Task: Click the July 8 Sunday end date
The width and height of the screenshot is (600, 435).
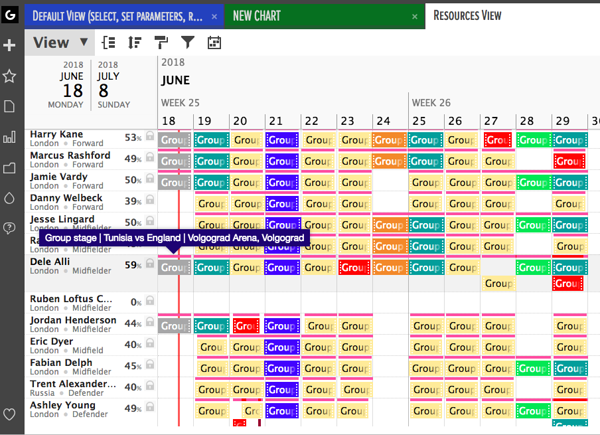Action: click(114, 85)
